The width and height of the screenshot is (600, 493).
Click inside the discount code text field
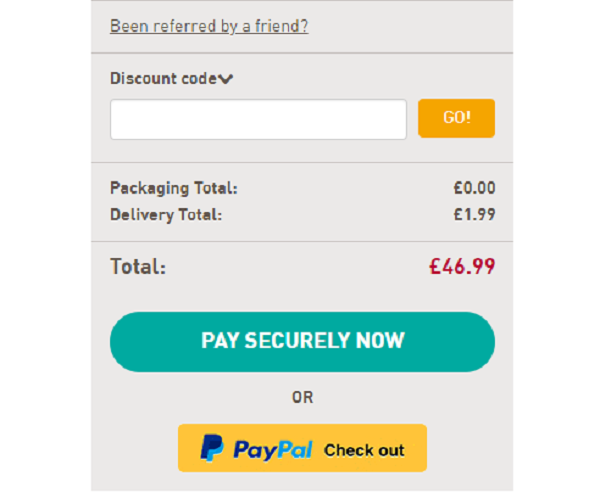click(258, 119)
